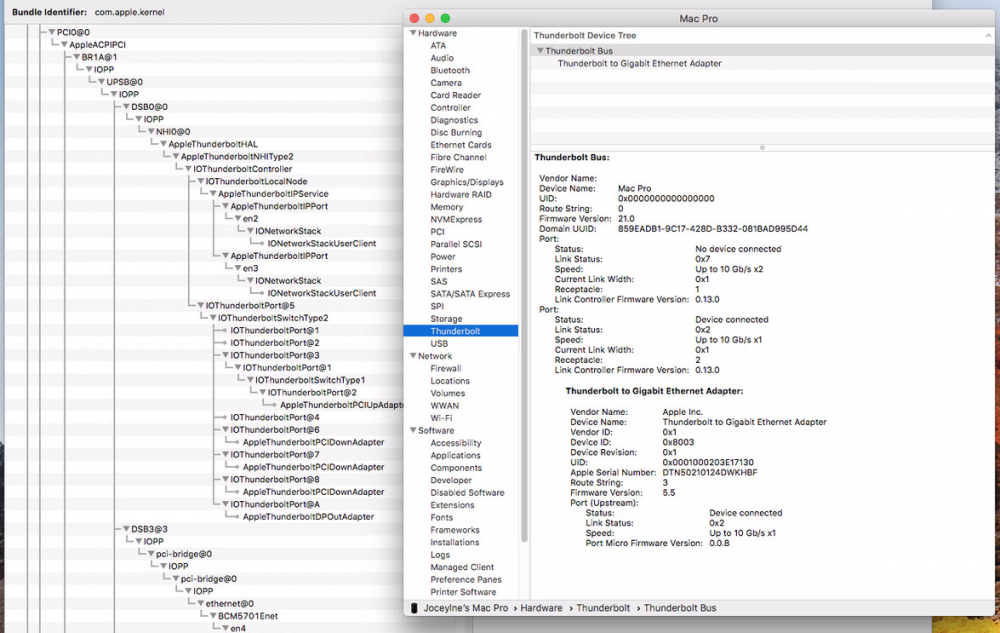Open the Storage hardware category
The width and height of the screenshot is (1000, 633).
[x=446, y=319]
